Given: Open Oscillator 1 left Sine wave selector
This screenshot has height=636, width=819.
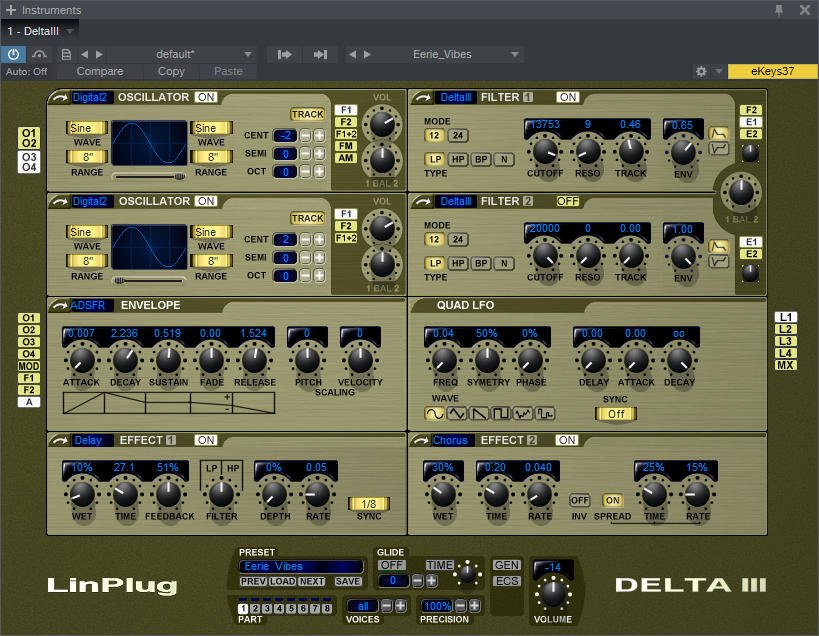Looking at the screenshot, I should pos(87,128).
